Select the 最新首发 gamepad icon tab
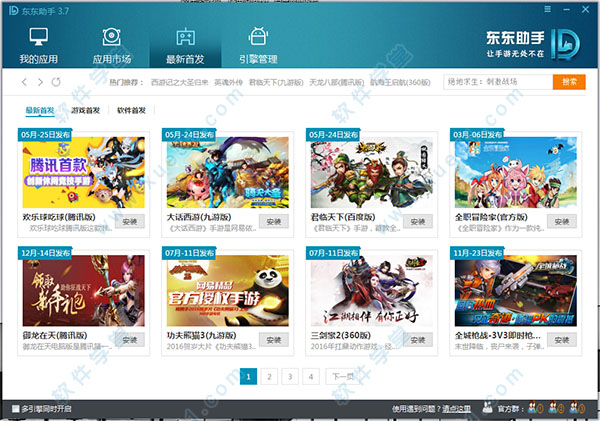 tap(185, 37)
